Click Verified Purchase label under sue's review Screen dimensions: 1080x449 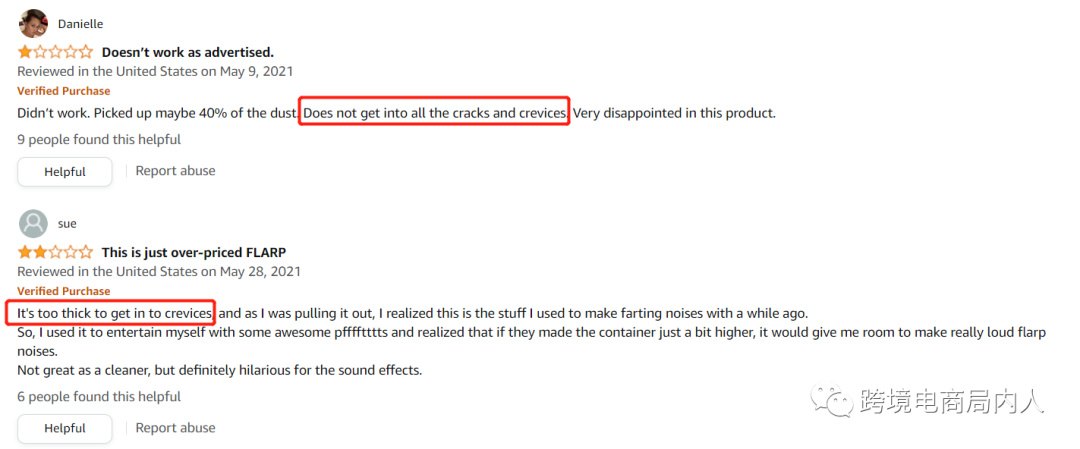pyautogui.click(x=64, y=291)
